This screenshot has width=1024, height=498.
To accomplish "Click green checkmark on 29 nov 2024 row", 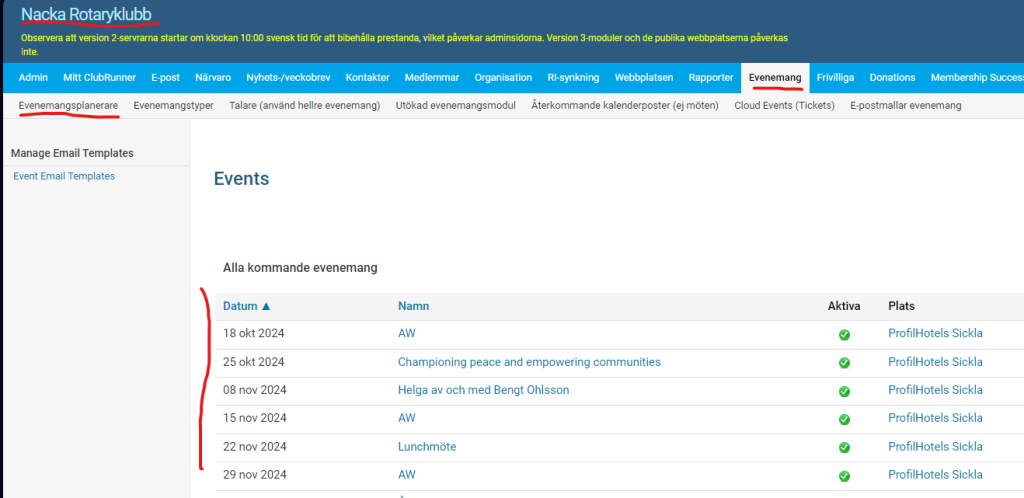I will (x=844, y=475).
